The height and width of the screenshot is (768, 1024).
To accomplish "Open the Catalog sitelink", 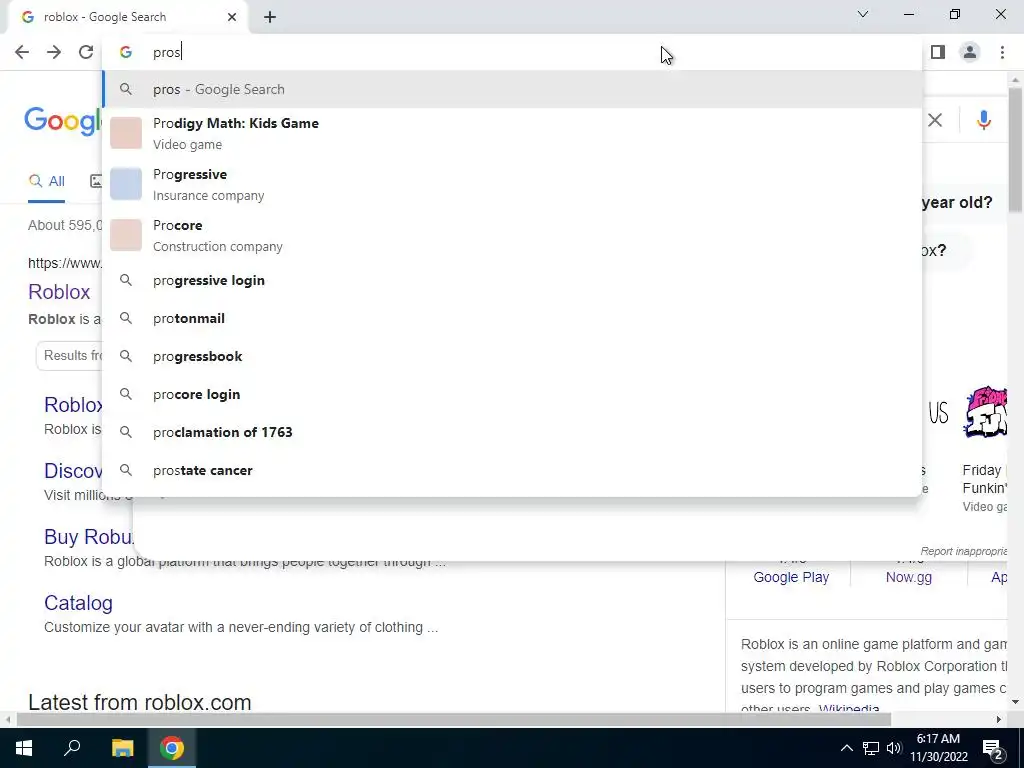I will (78, 603).
